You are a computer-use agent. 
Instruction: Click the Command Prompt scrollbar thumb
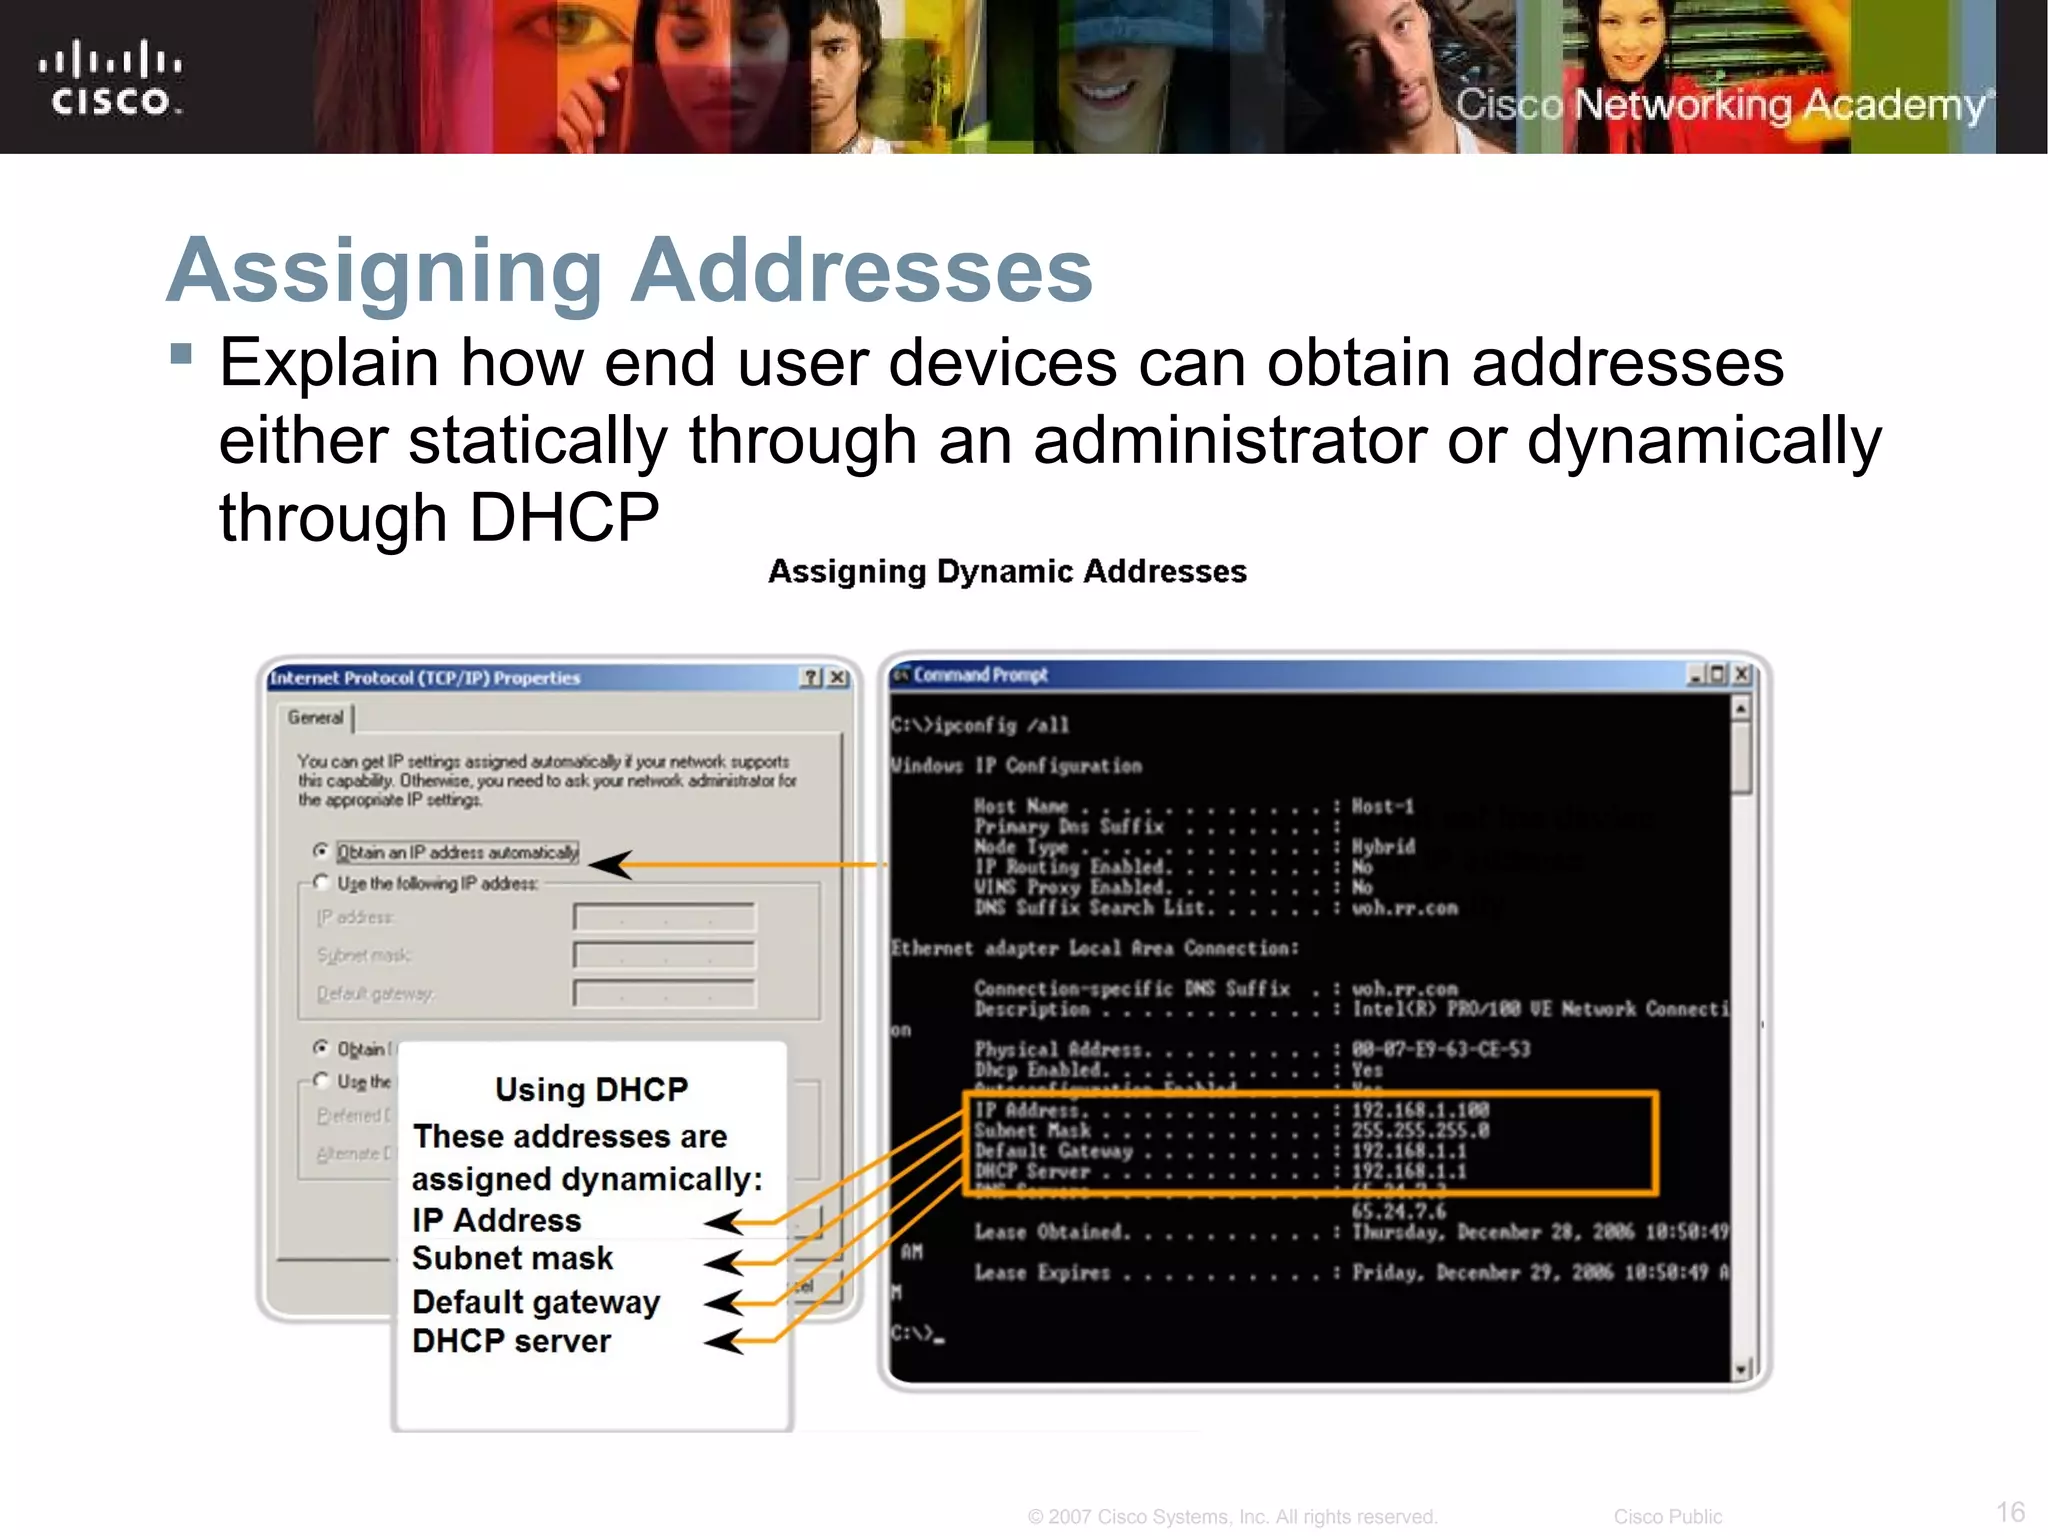pyautogui.click(x=1741, y=757)
